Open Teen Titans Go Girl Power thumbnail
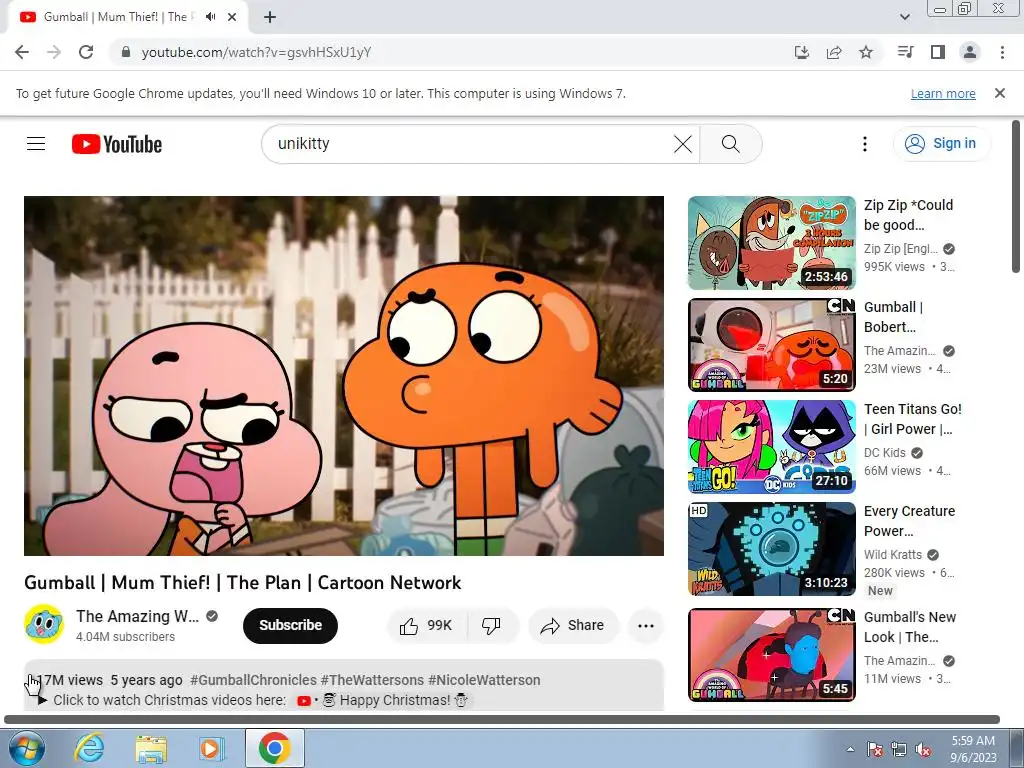The image size is (1024, 768). pos(771,447)
